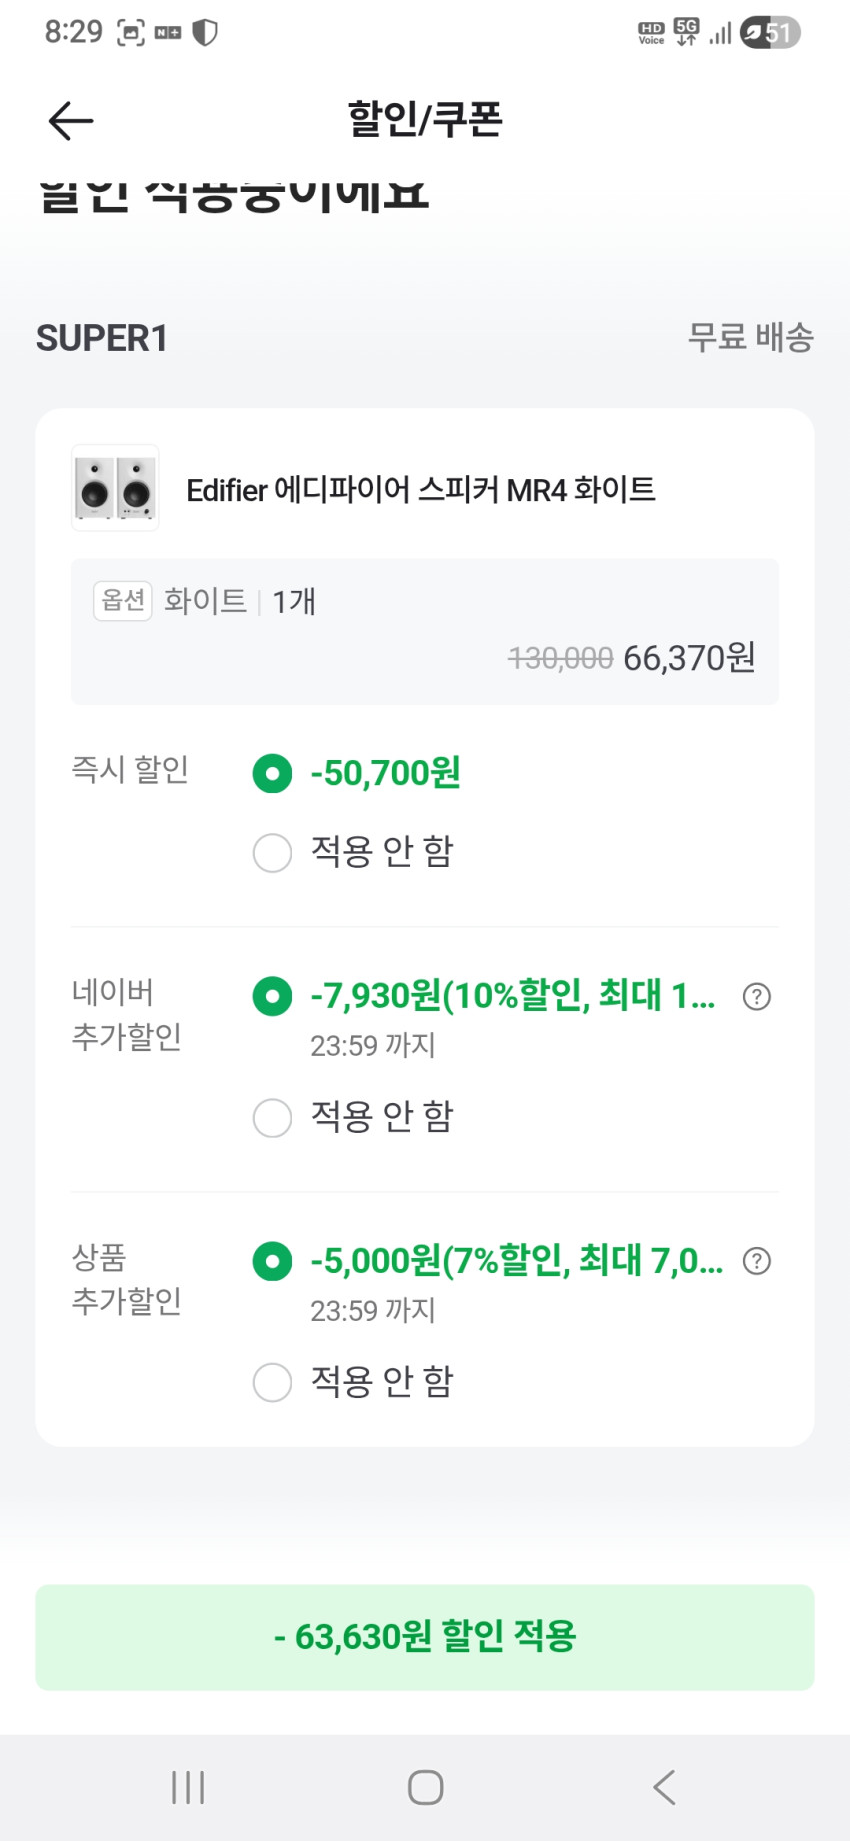Select 적용 안 함 under 즉시 할인
The image size is (850, 1841).
tap(272, 853)
